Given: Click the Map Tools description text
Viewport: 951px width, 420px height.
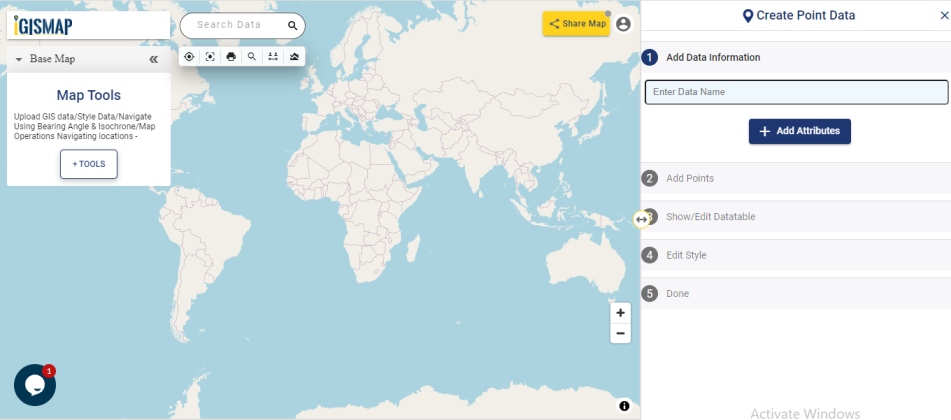Looking at the screenshot, I should [x=83, y=126].
